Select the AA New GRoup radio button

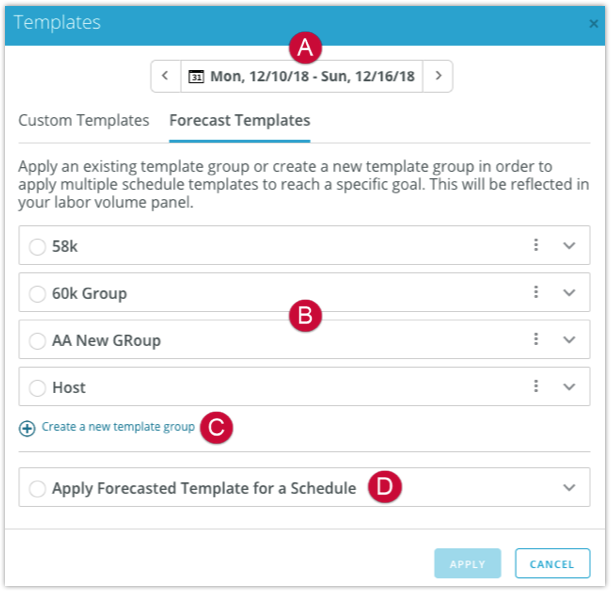(x=37, y=340)
